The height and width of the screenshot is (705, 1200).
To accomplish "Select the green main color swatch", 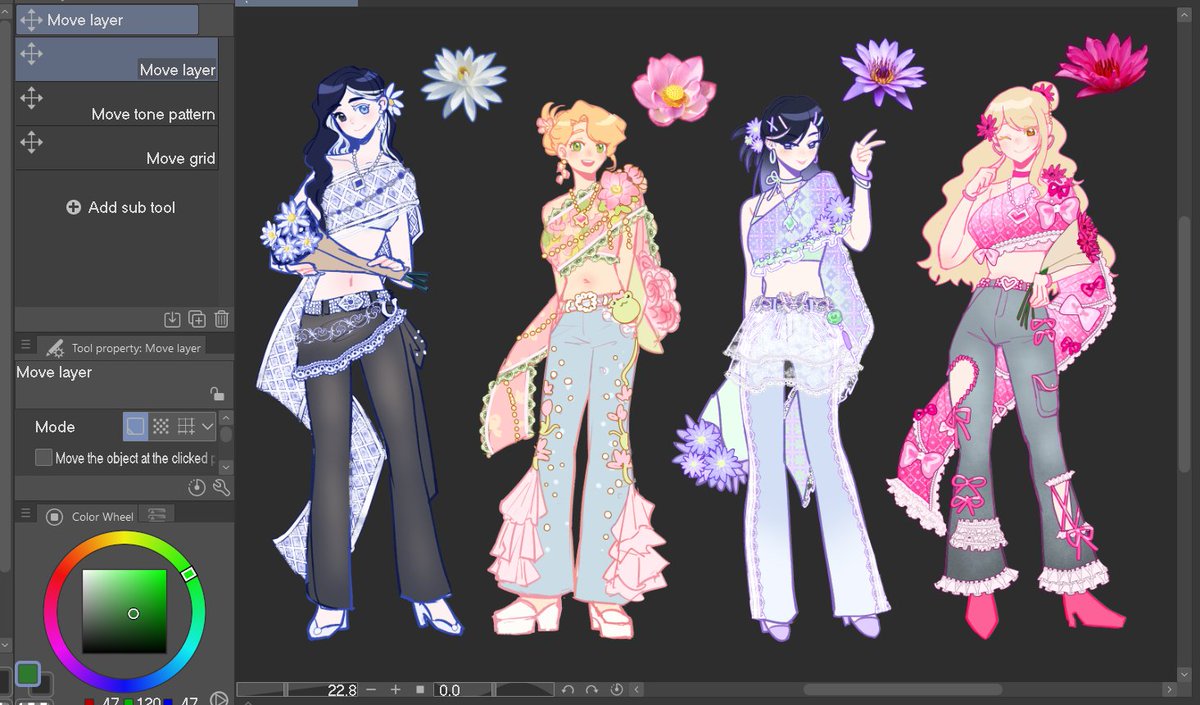I will point(28,673).
